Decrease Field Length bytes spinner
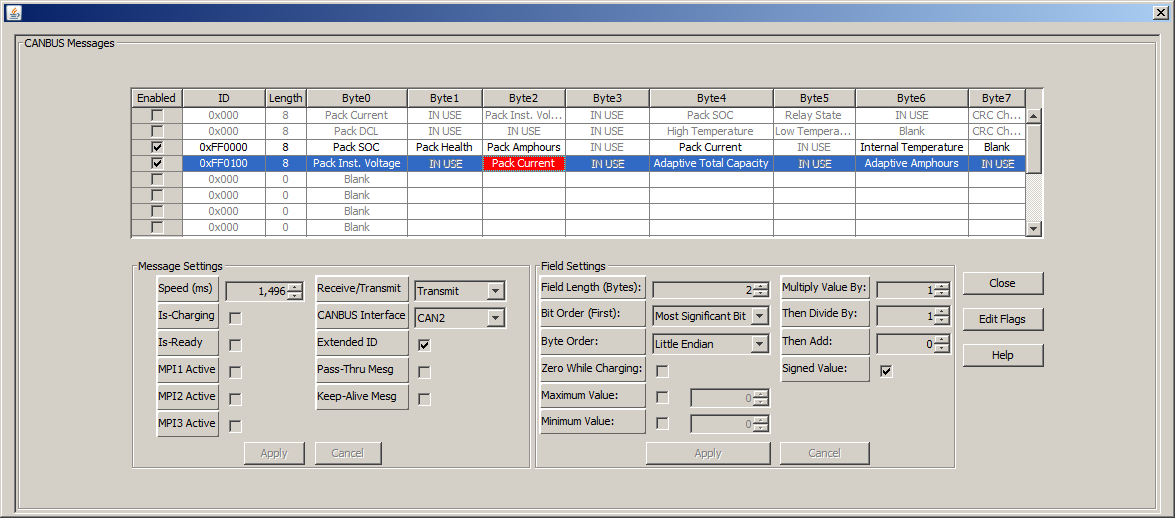 (761, 294)
